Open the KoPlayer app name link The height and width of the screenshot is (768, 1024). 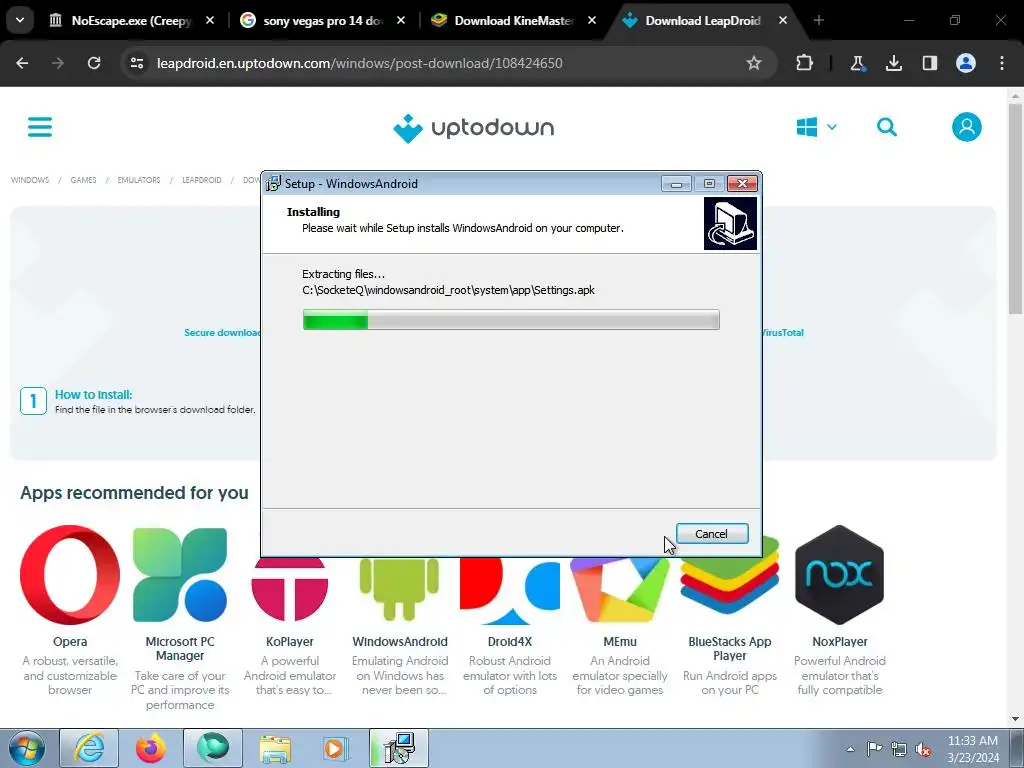tap(289, 642)
